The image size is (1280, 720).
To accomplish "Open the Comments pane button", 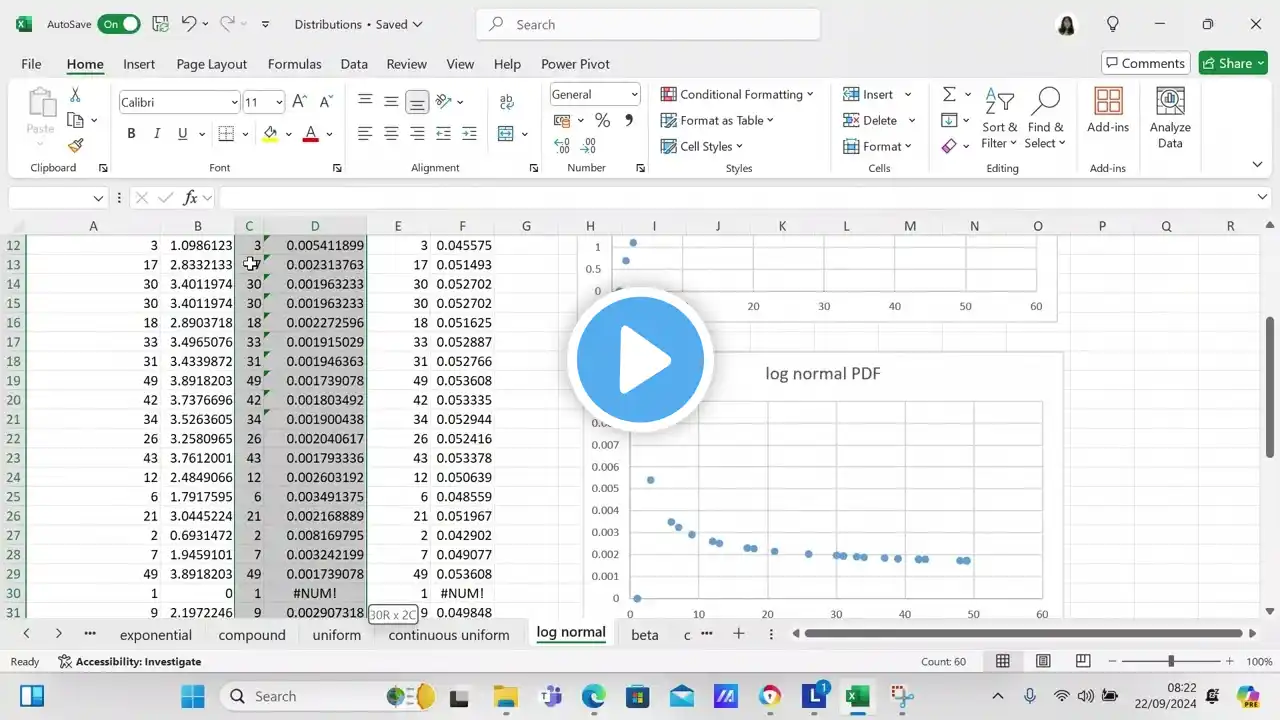I will (x=1146, y=63).
